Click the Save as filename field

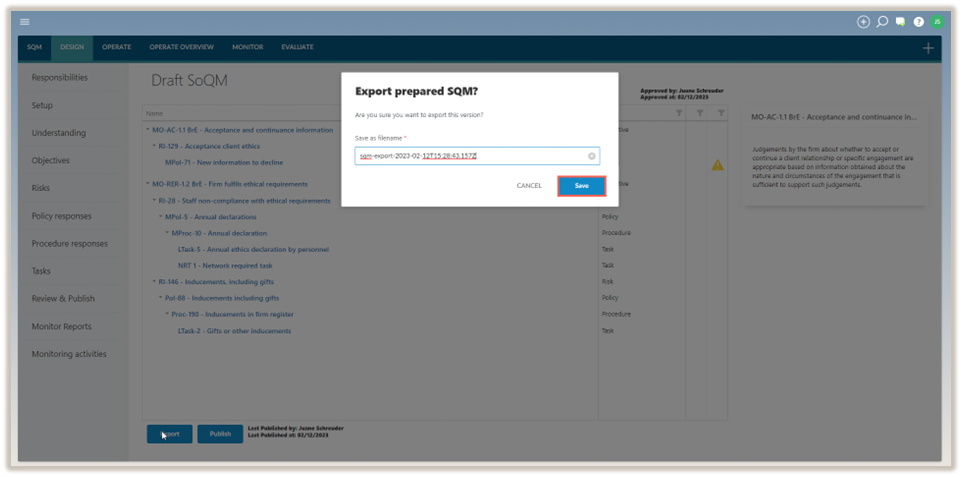pos(470,156)
